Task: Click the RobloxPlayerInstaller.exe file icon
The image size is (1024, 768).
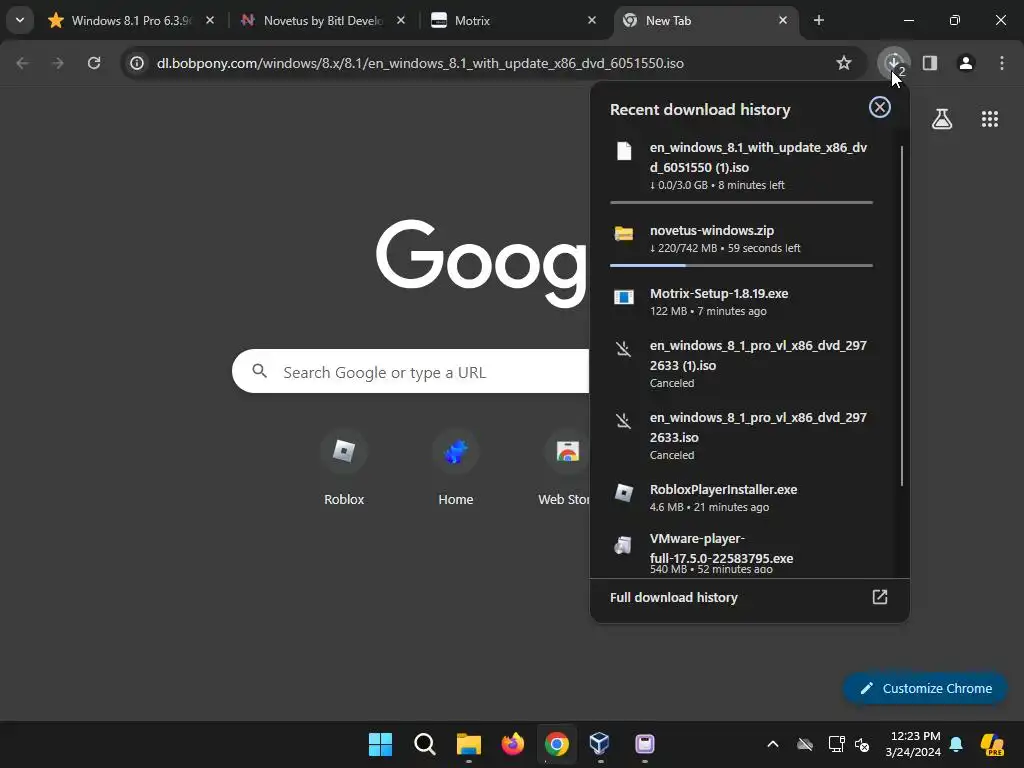Action: (624, 492)
